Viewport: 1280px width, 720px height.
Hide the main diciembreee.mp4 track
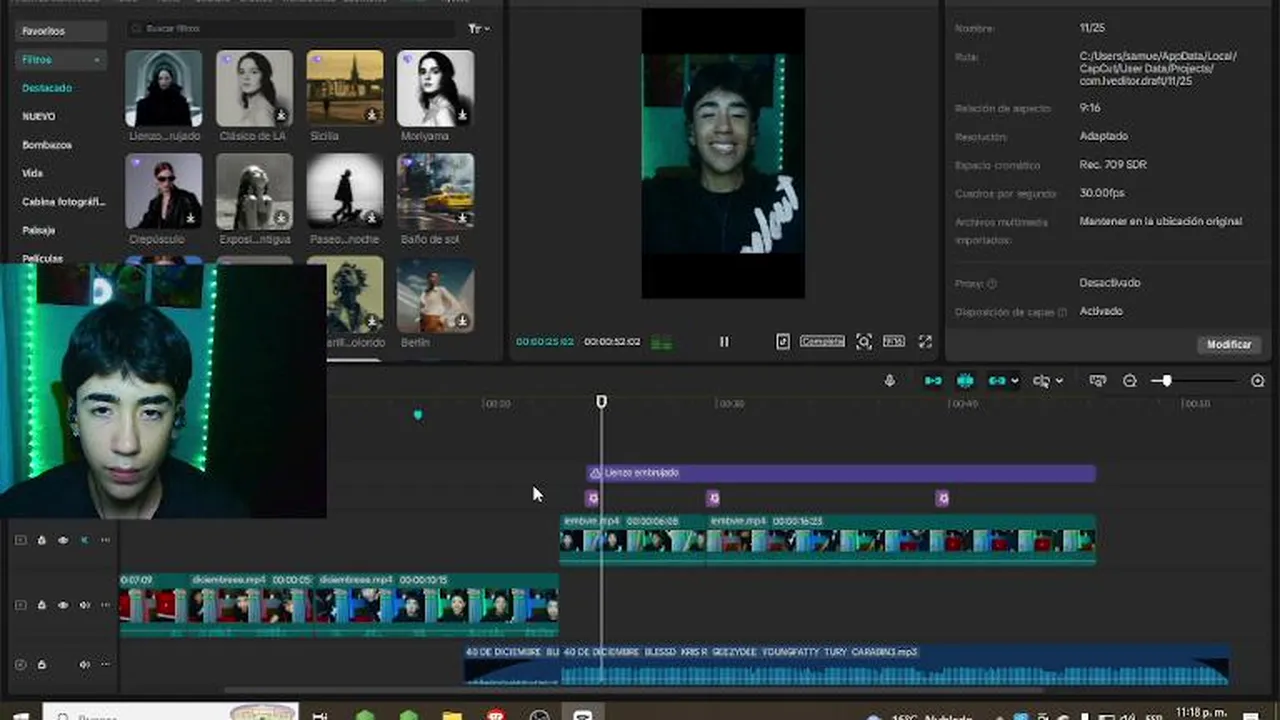(x=63, y=606)
